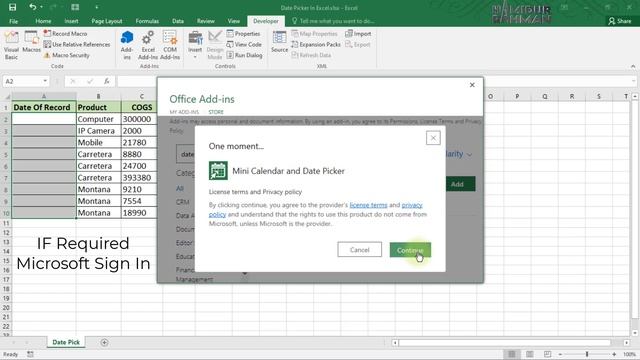This screenshot has height=360, width=640.
Task: Toggle Use Relative References
Action: [77, 44]
